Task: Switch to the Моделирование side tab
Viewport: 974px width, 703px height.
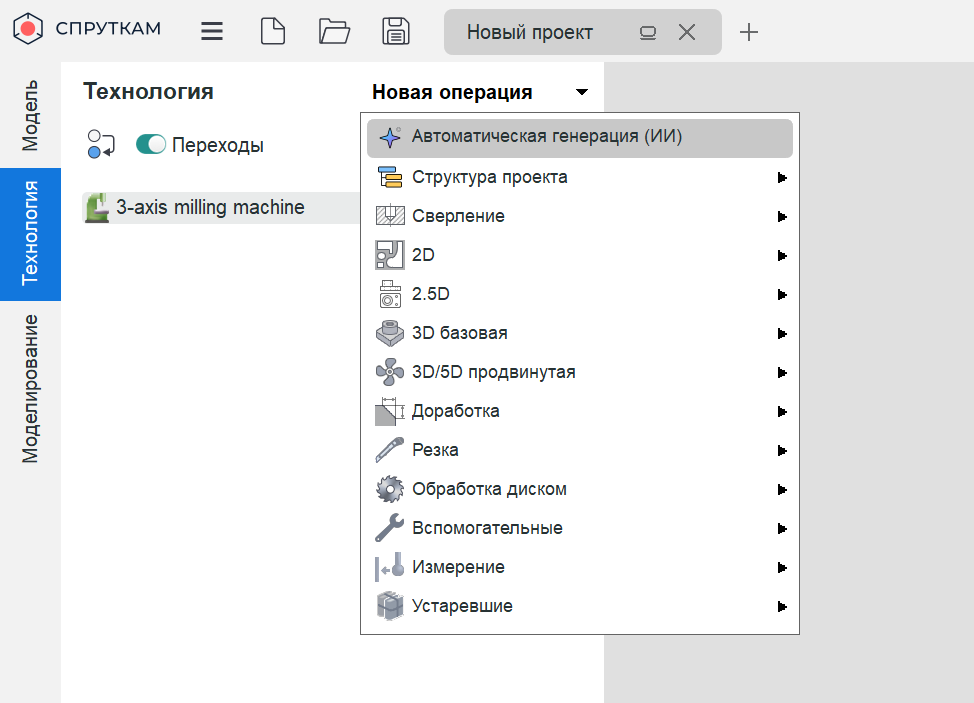Action: click(30, 388)
